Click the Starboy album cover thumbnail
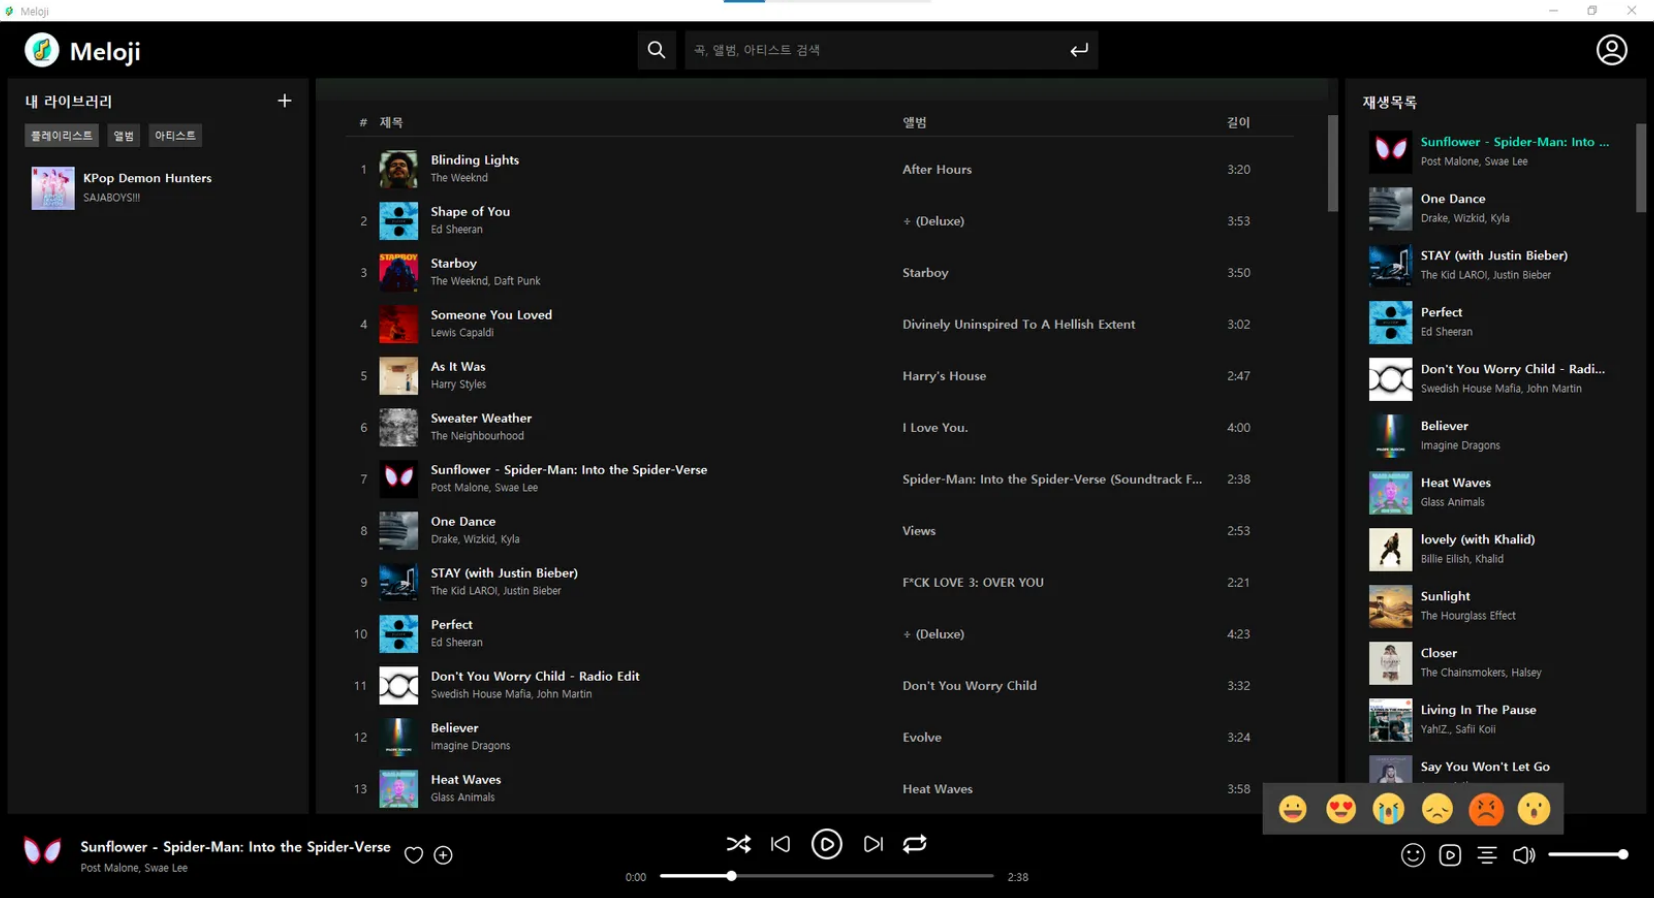The width and height of the screenshot is (1654, 898). [398, 272]
